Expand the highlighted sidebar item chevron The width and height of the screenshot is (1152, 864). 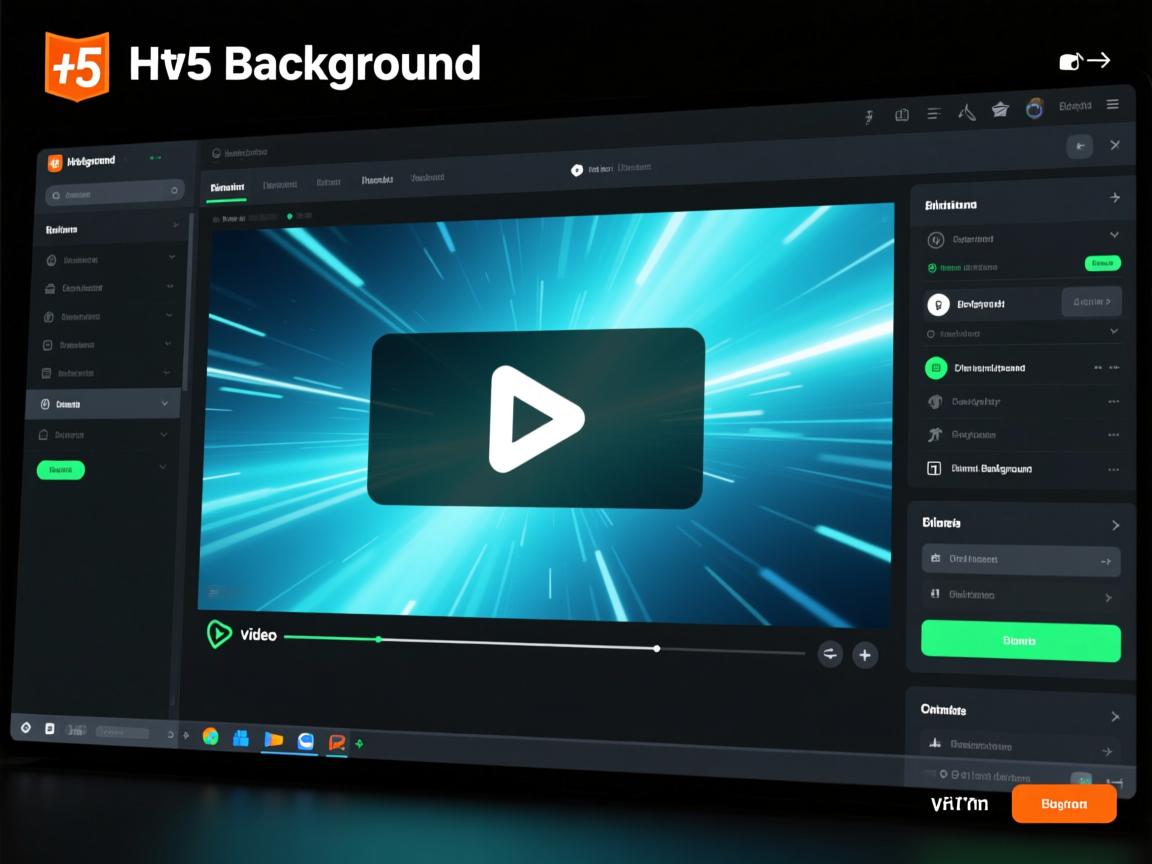[164, 404]
